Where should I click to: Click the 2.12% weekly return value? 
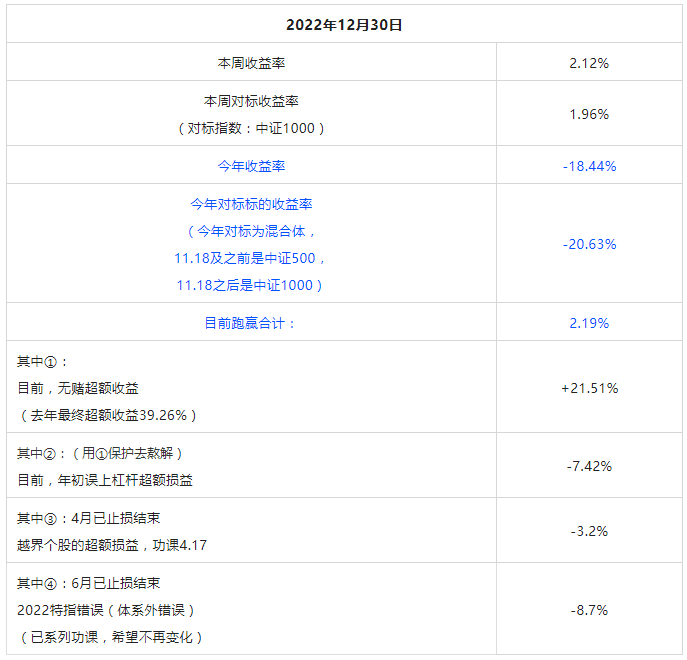(589, 63)
